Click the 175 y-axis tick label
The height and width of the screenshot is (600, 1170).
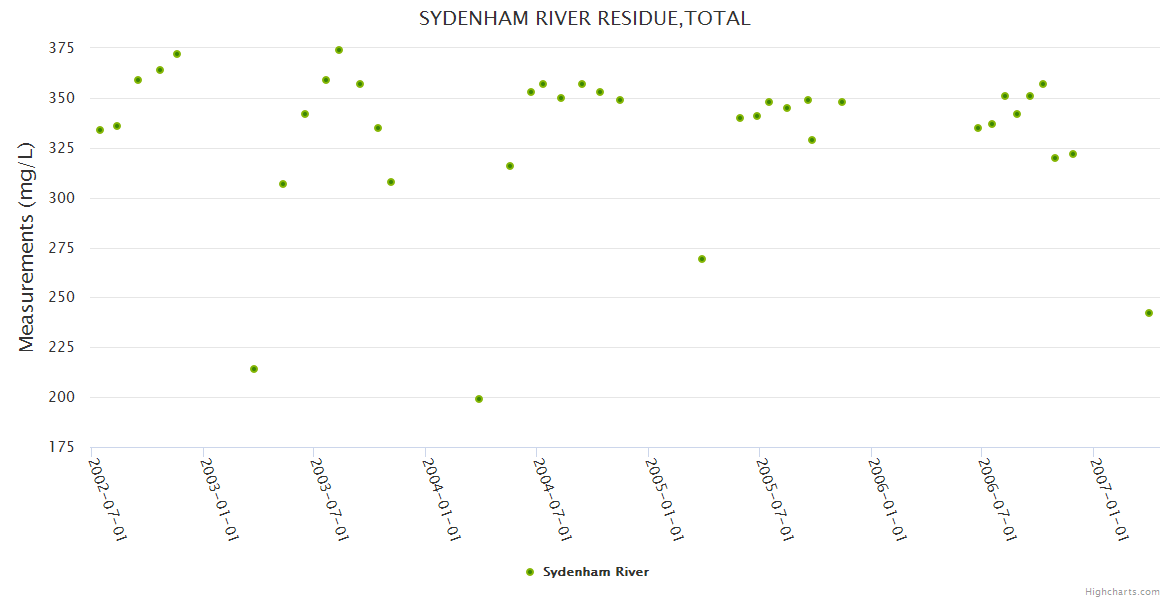pyautogui.click(x=62, y=447)
